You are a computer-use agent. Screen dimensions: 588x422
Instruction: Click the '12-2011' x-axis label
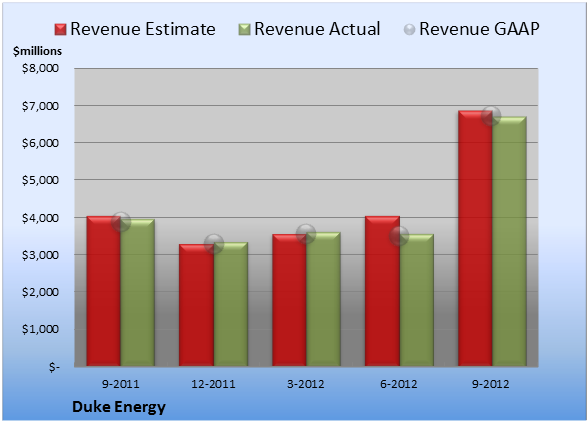pyautogui.click(x=213, y=384)
